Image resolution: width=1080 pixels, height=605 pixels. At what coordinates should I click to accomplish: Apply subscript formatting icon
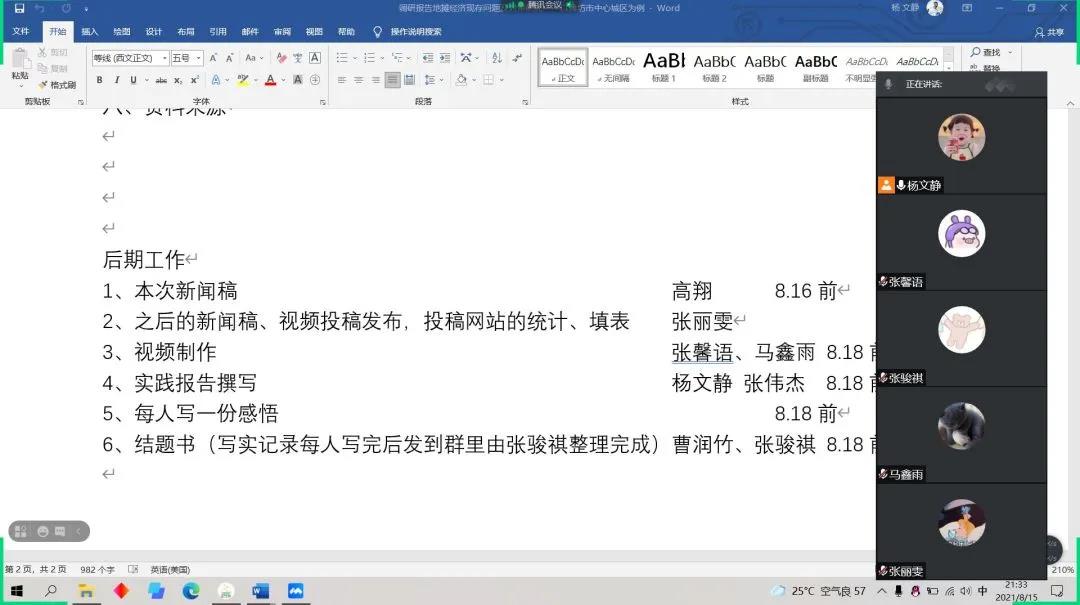(178, 80)
